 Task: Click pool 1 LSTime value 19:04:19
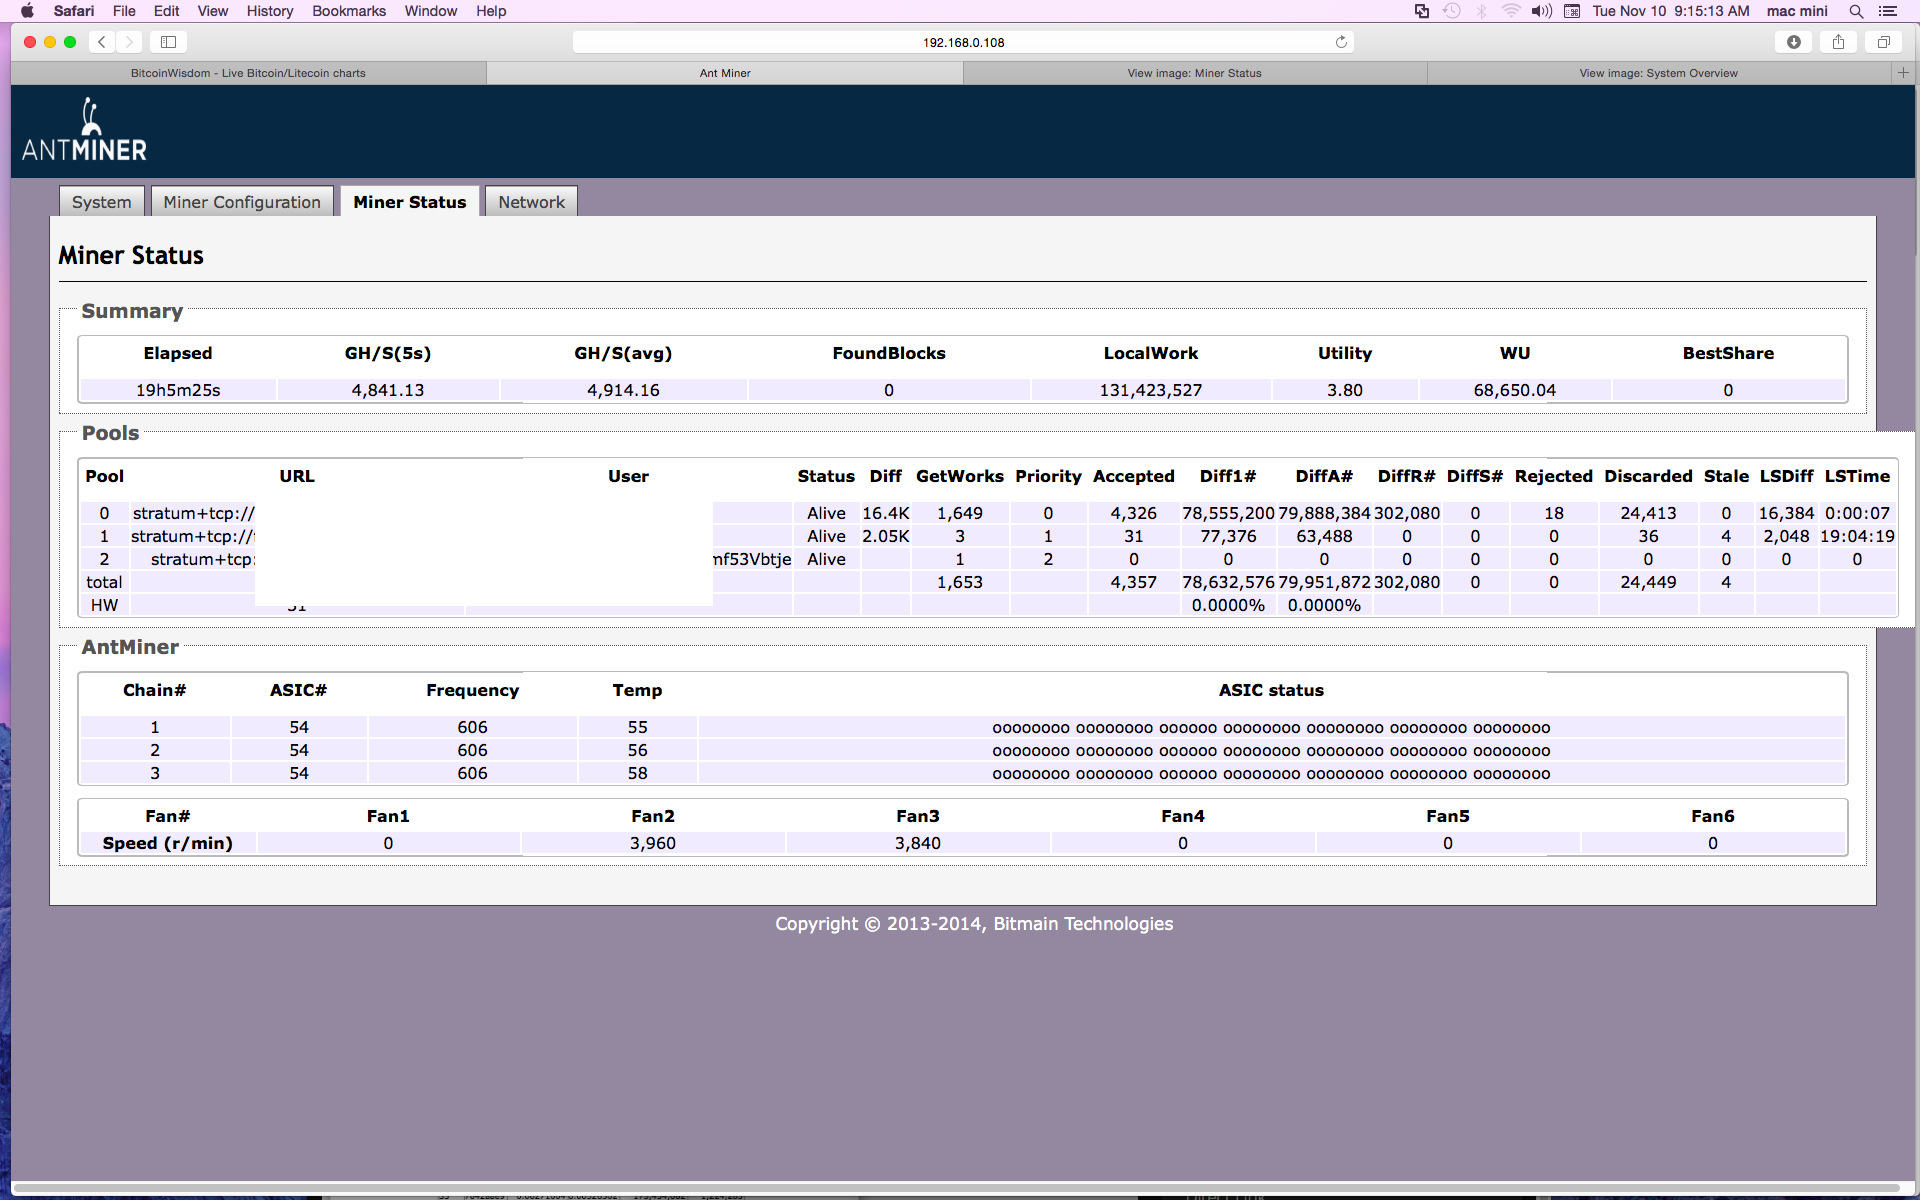[1857, 536]
